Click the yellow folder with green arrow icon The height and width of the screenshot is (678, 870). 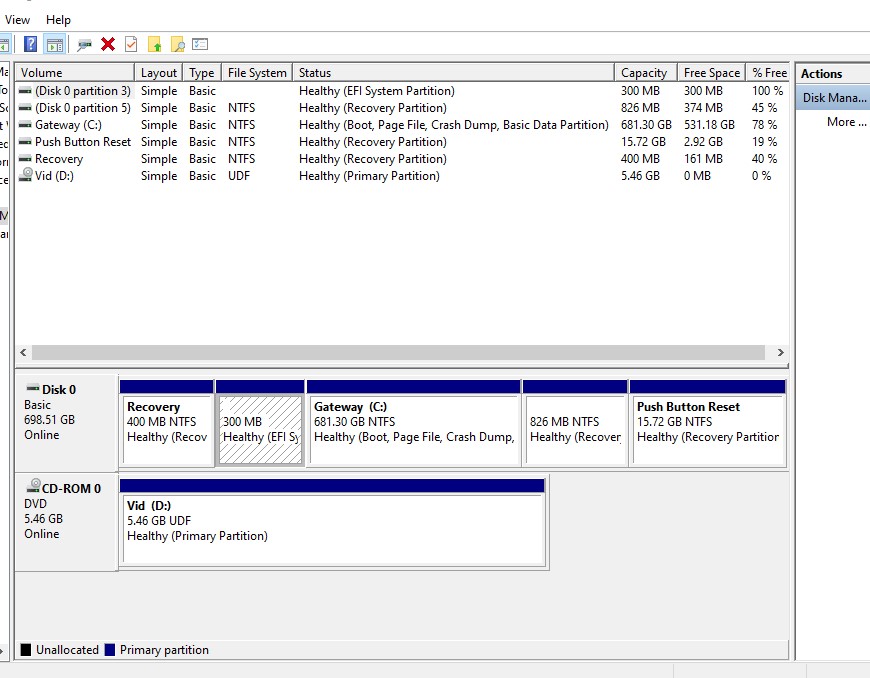pos(154,44)
